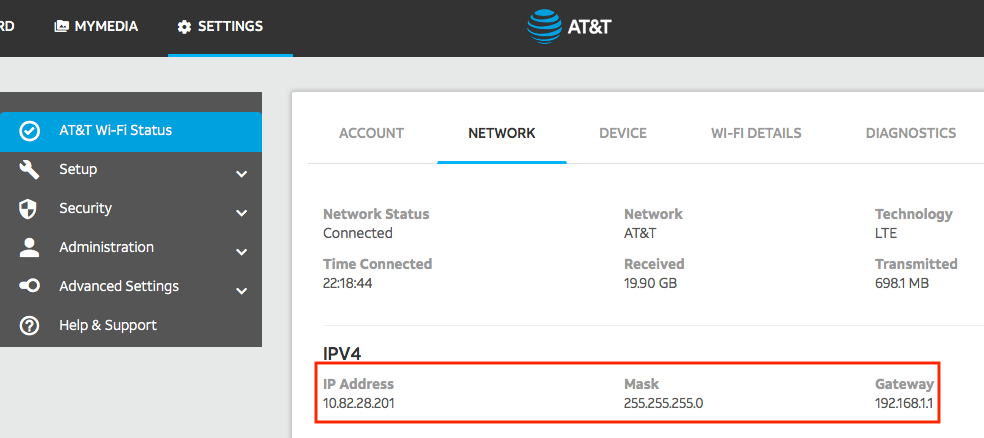Screen dimensions: 984x438
Task: Click the Wi-Fi Status checkmark icon
Action: coord(30,131)
